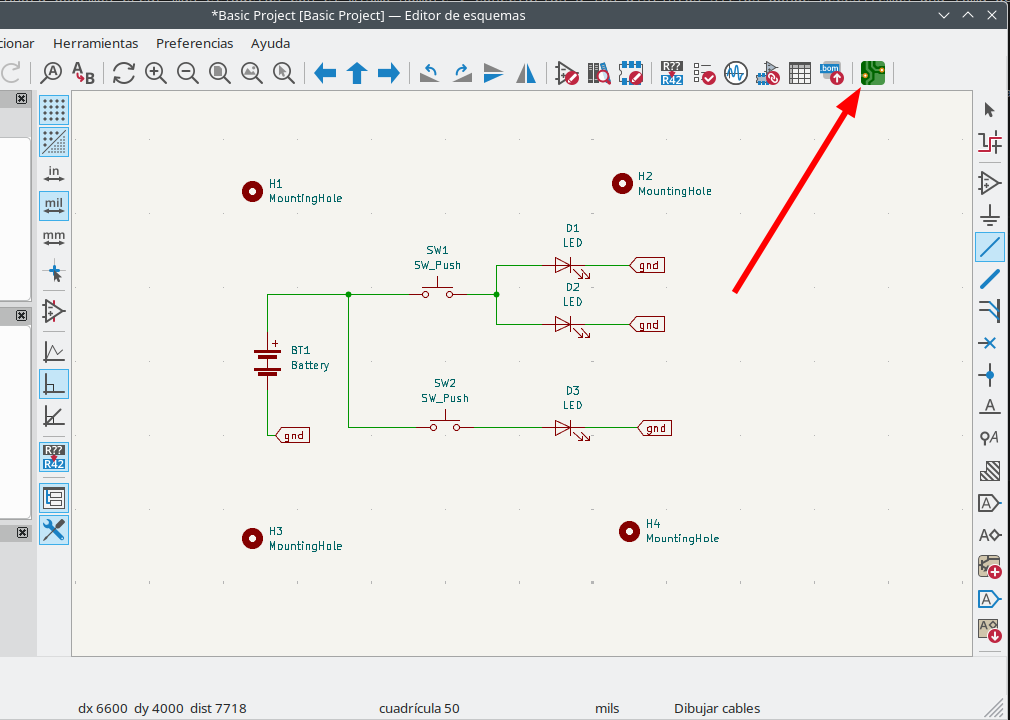The width and height of the screenshot is (1010, 720).
Task: Open the Ayuda menu
Action: pyautogui.click(x=270, y=43)
